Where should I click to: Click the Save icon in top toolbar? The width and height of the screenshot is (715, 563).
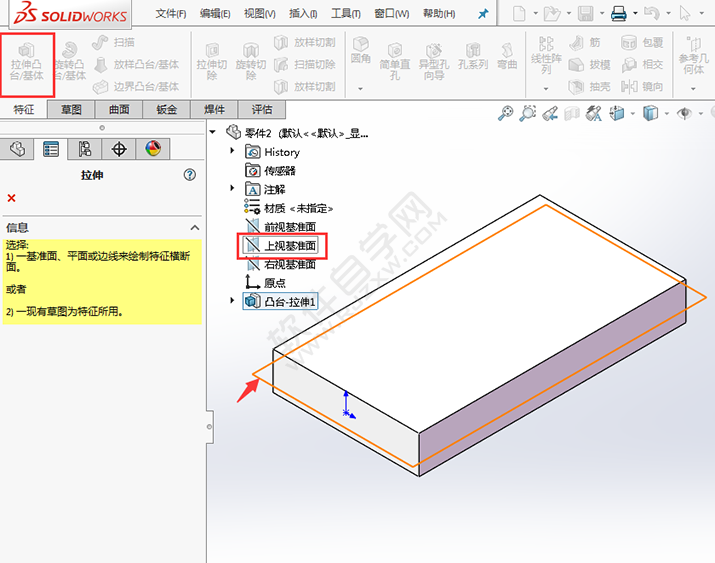coord(585,14)
